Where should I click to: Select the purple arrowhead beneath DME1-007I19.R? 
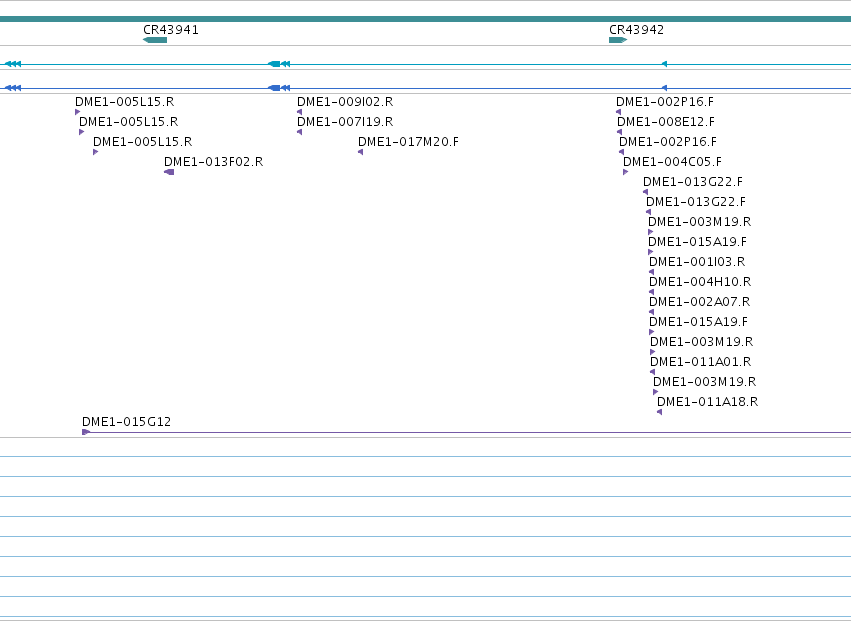pyautogui.click(x=300, y=132)
